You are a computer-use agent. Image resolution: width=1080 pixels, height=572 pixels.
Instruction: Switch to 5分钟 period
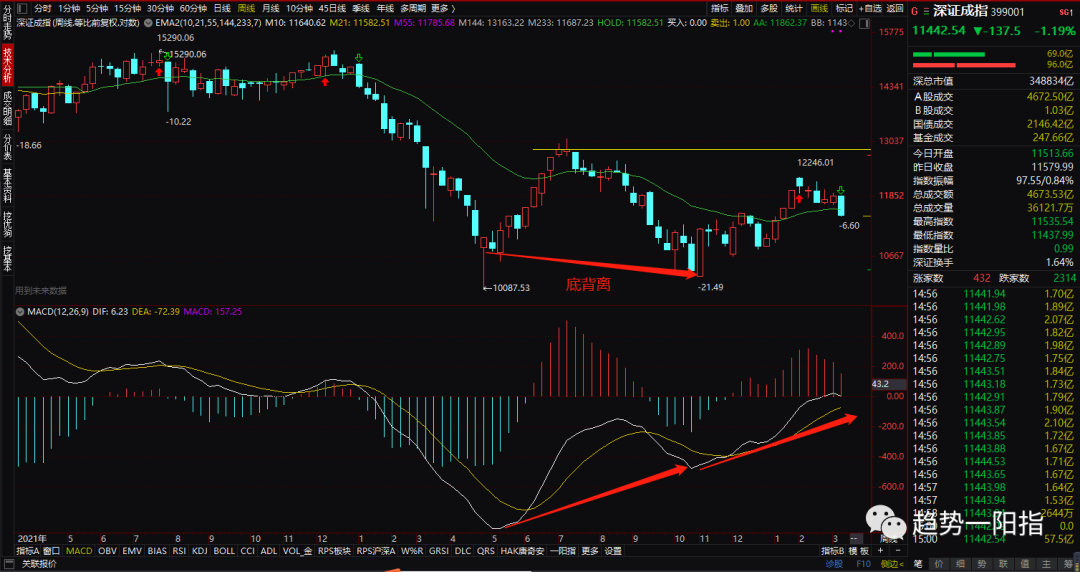pyautogui.click(x=97, y=8)
